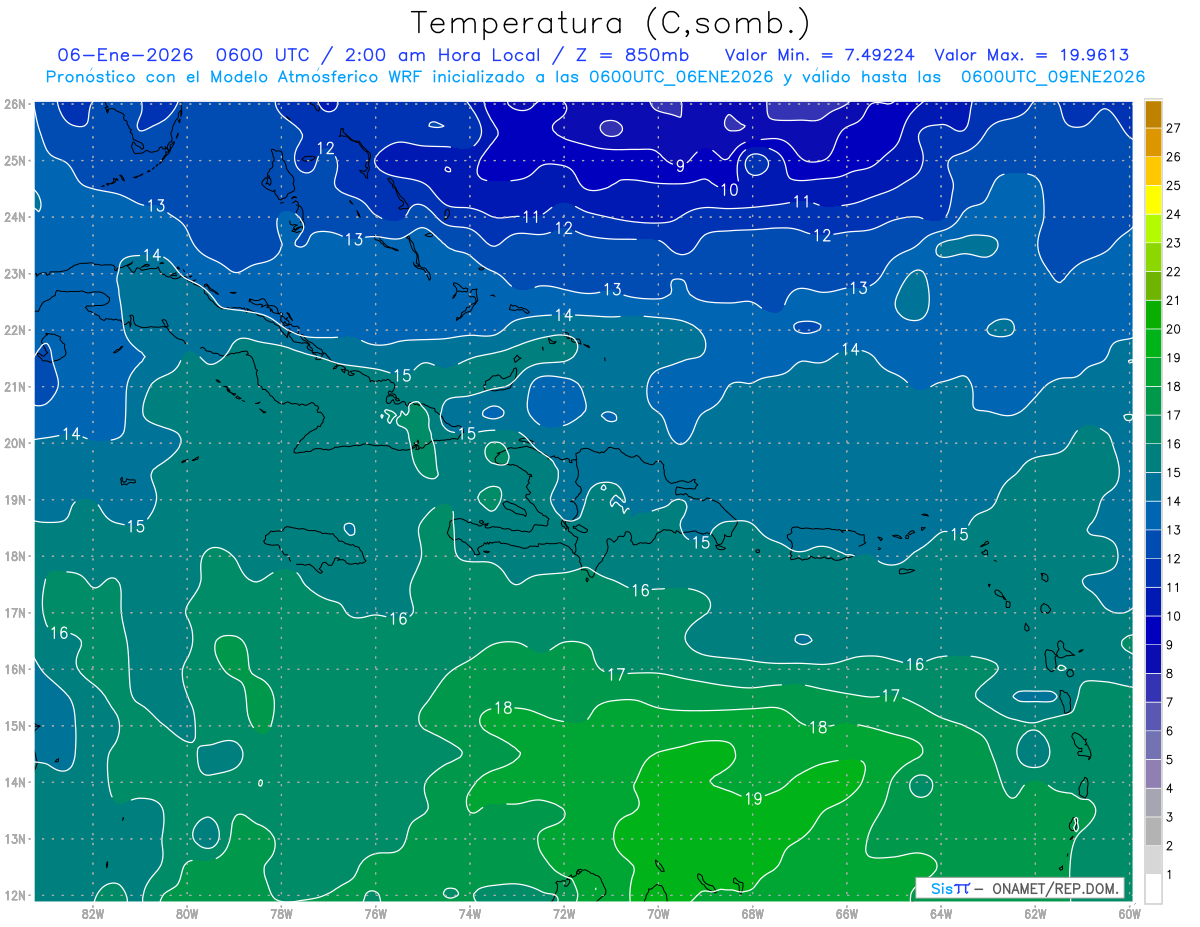
Task: Click the '19' contour label on the map
Action: (754, 798)
